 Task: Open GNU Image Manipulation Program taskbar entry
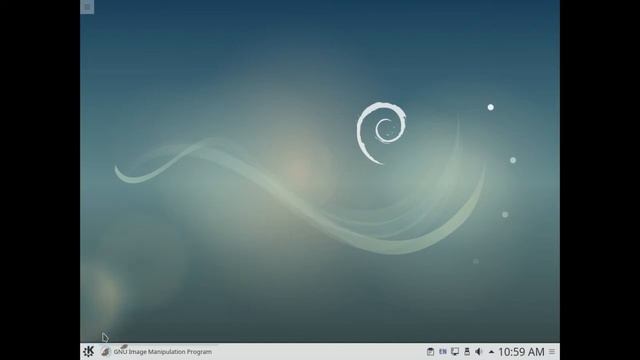(x=158, y=351)
